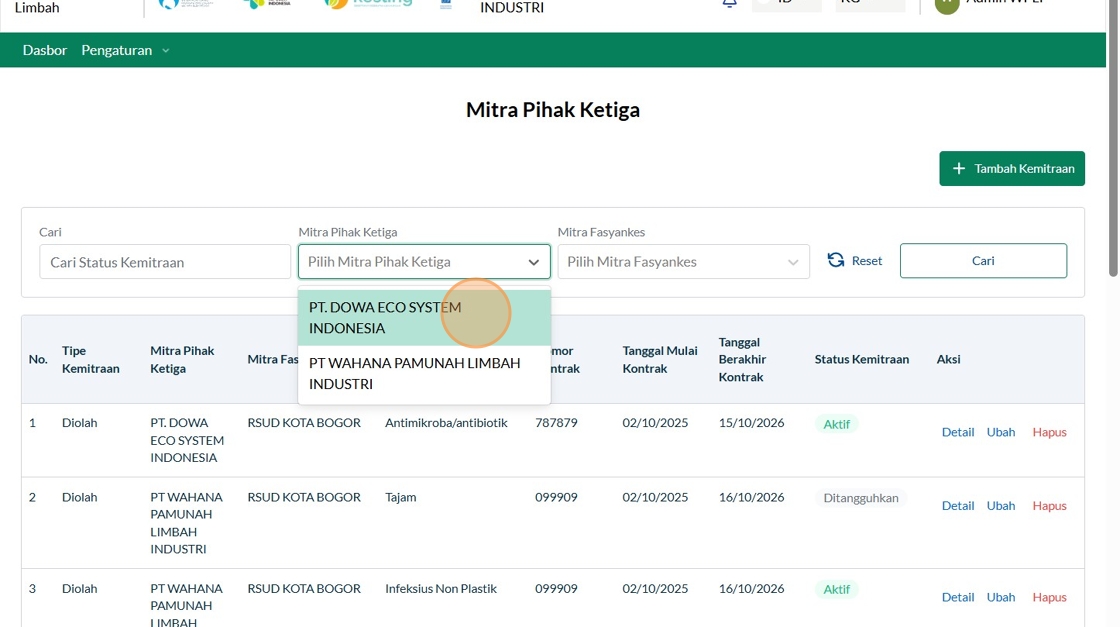The width and height of the screenshot is (1120, 627).
Task: Open Detail for the Tajam row
Action: coord(957,506)
